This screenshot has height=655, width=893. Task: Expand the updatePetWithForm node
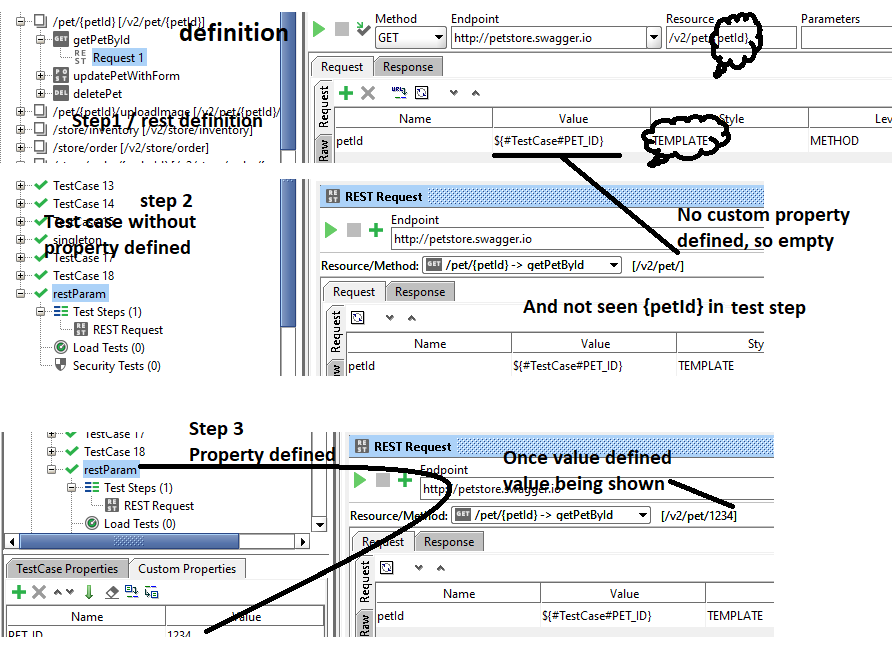coord(40,75)
